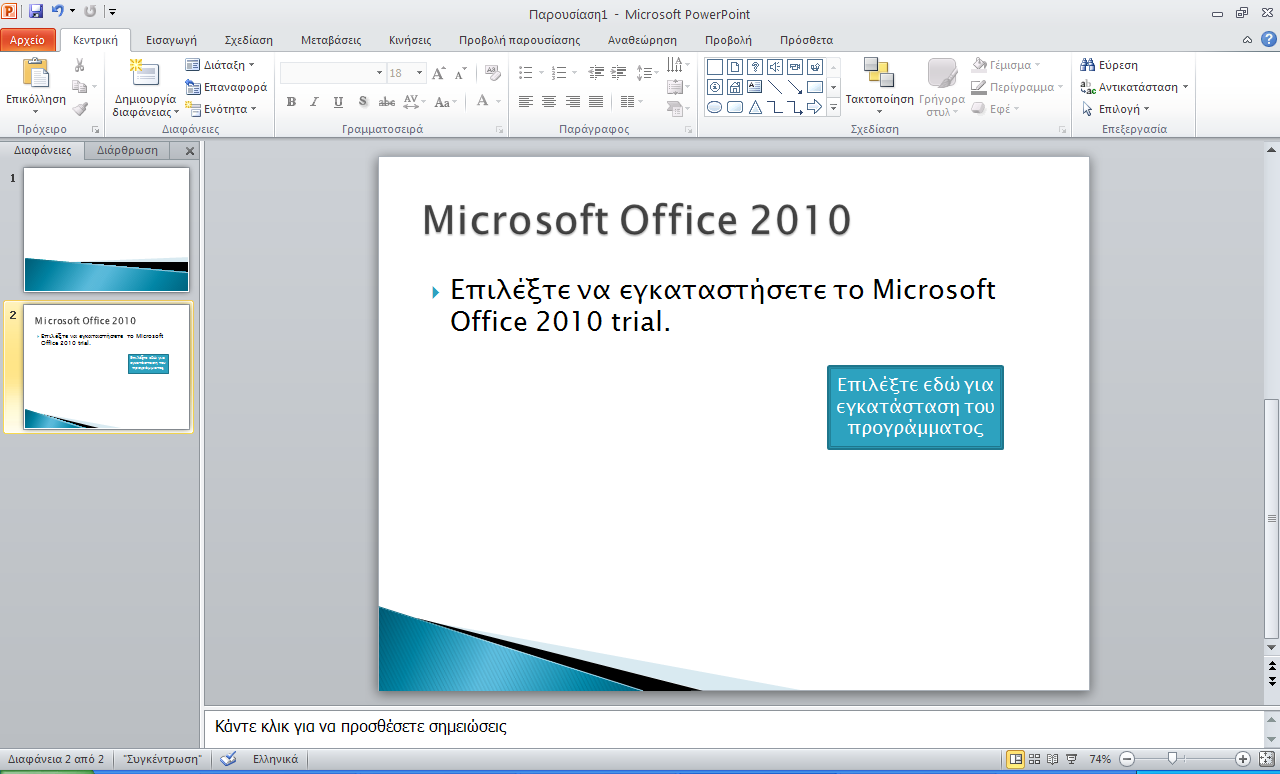This screenshot has height=774, width=1280.
Task: Open the Αρχείο file tab
Action: (x=27, y=40)
